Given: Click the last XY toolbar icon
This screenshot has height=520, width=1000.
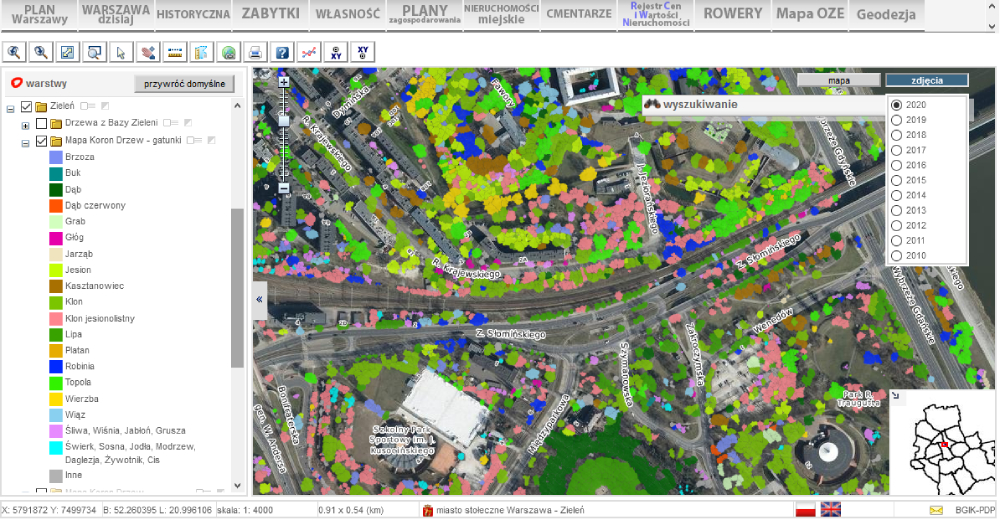Looking at the screenshot, I should [363, 52].
